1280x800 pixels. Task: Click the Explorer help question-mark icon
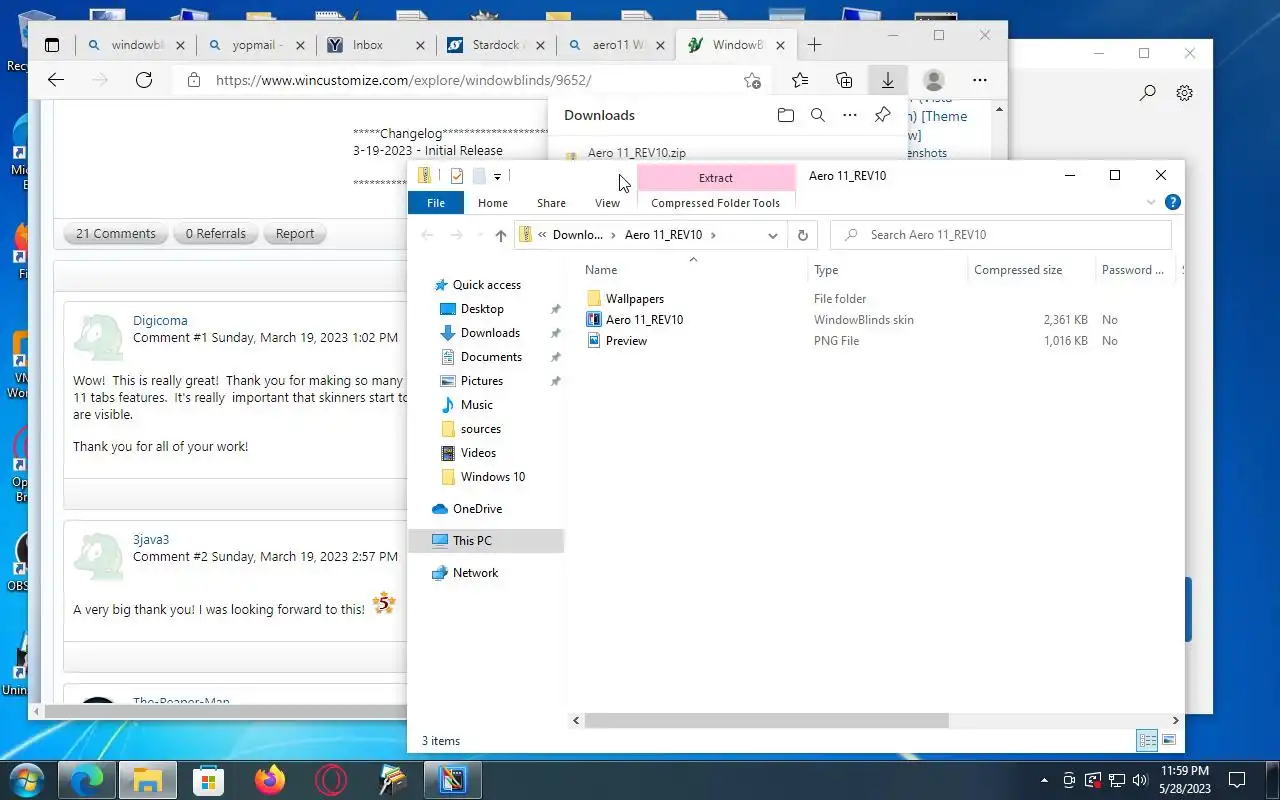[1173, 202]
